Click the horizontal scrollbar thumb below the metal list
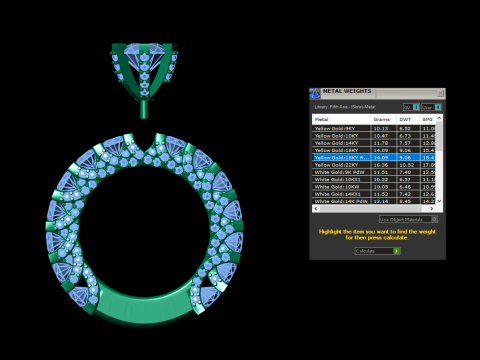This screenshot has width=480, height=360. pyautogui.click(x=370, y=208)
